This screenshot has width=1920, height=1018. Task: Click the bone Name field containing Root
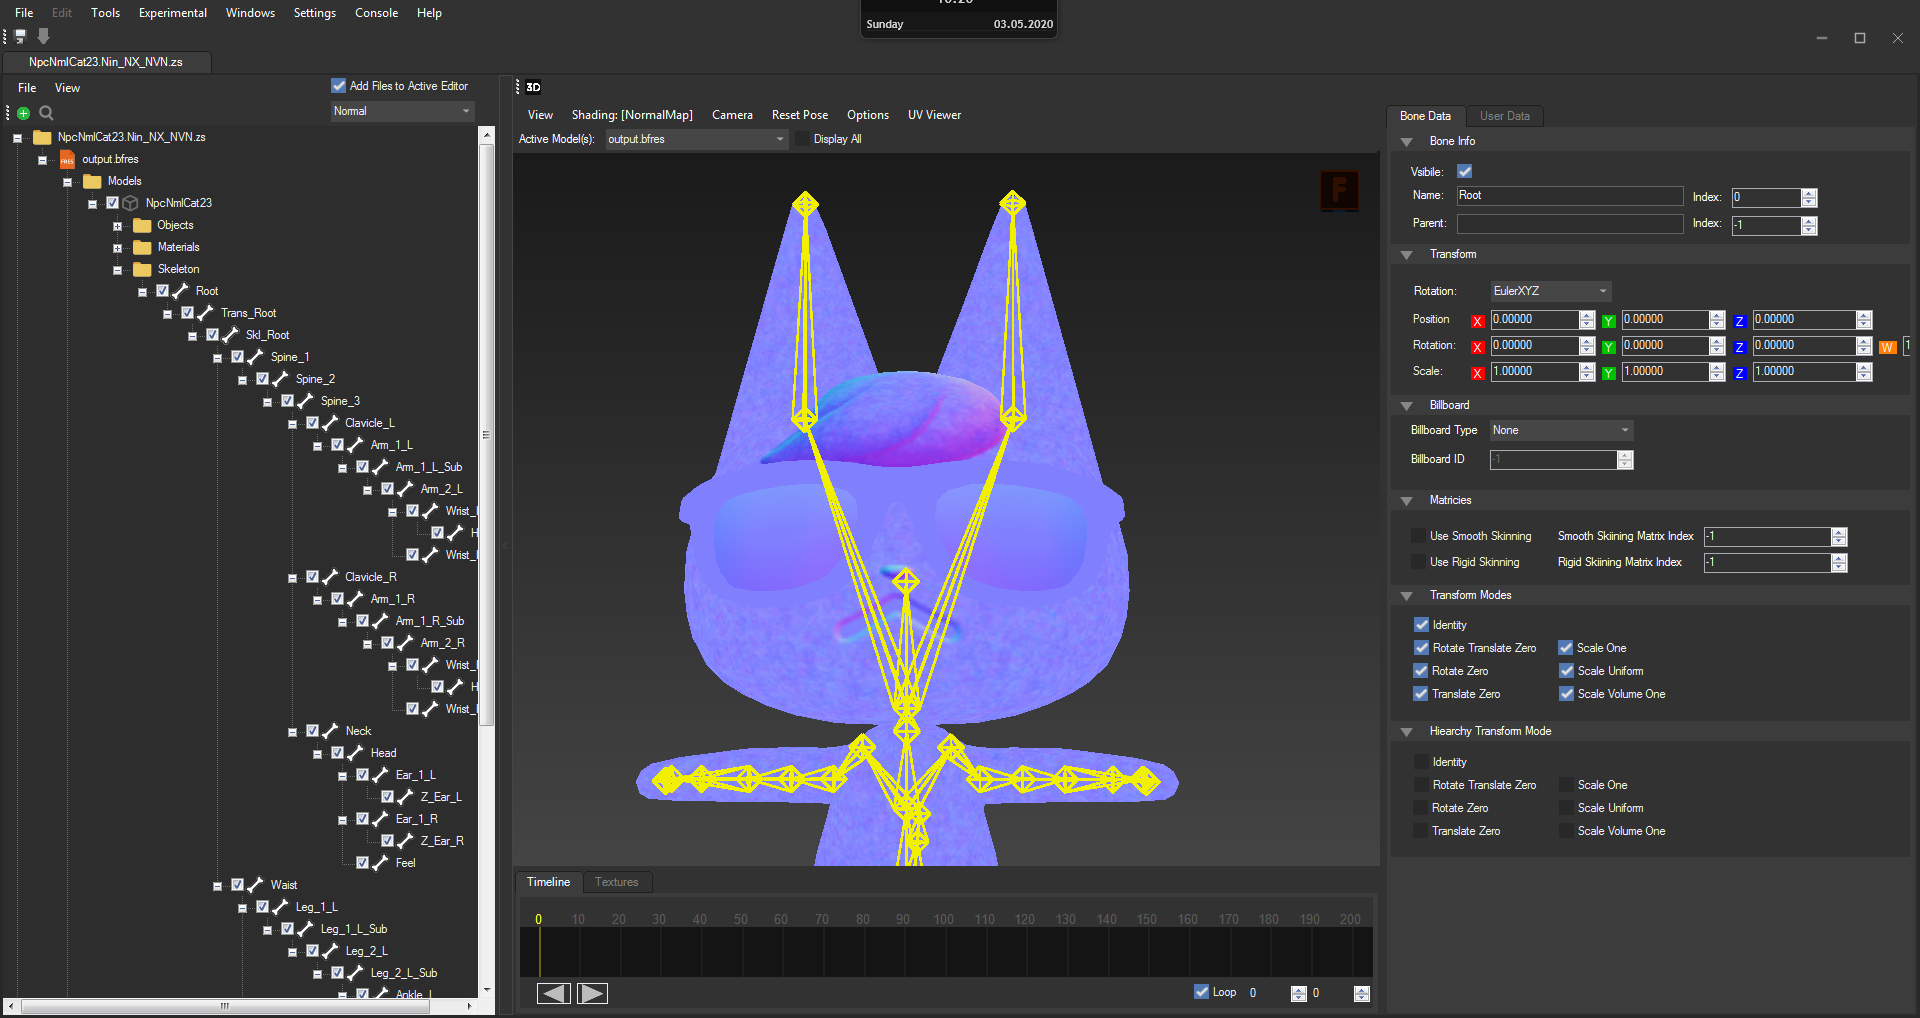coord(1569,196)
